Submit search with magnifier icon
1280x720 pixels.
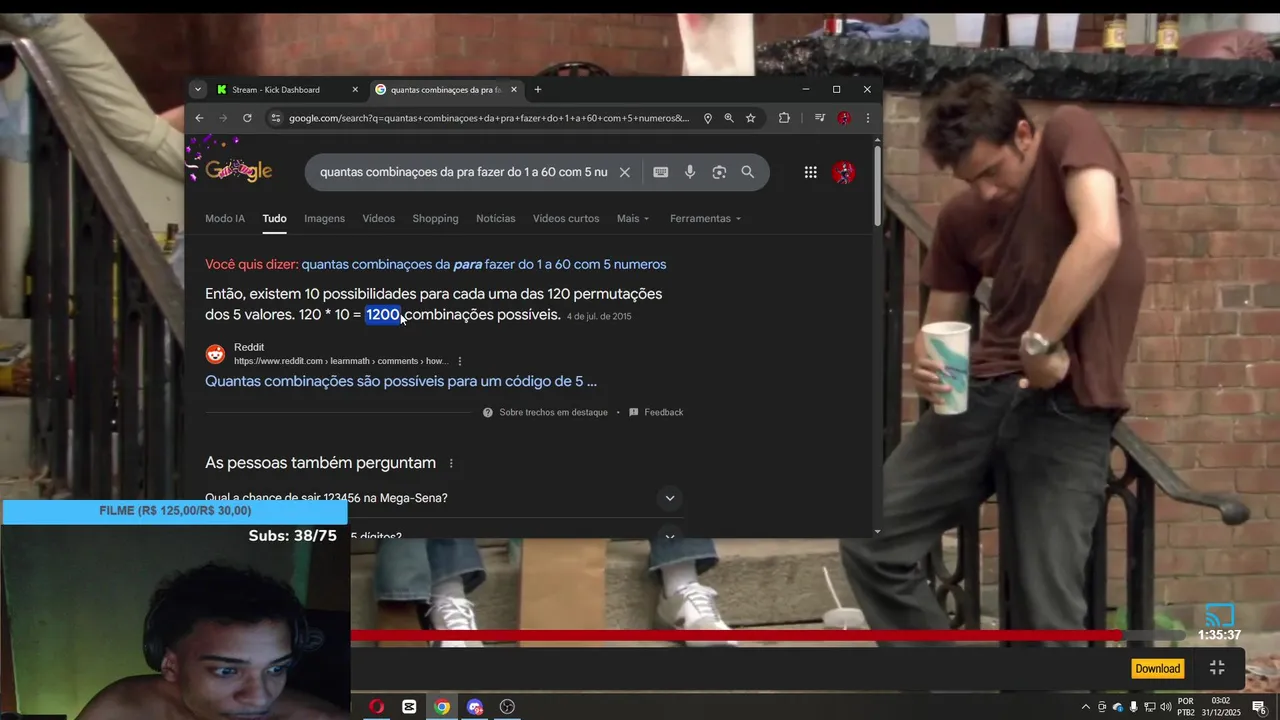click(748, 172)
